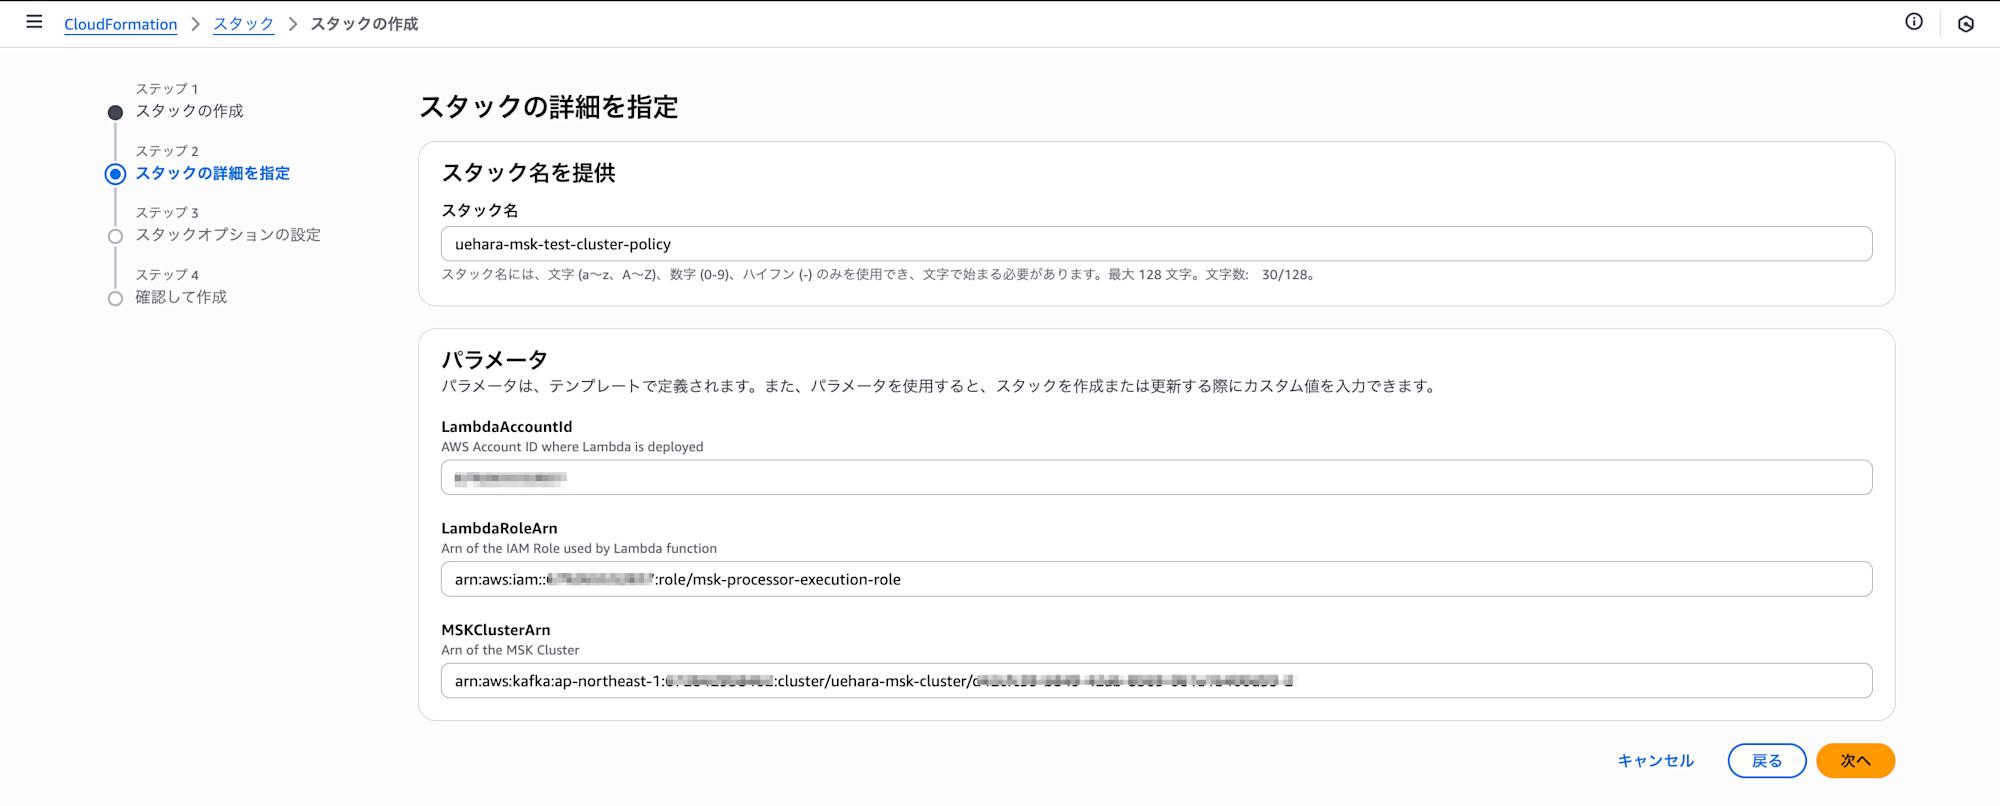Click 'AWS Account ID where Lambda is deployed' text
This screenshot has height=806, width=2000.
(572, 447)
